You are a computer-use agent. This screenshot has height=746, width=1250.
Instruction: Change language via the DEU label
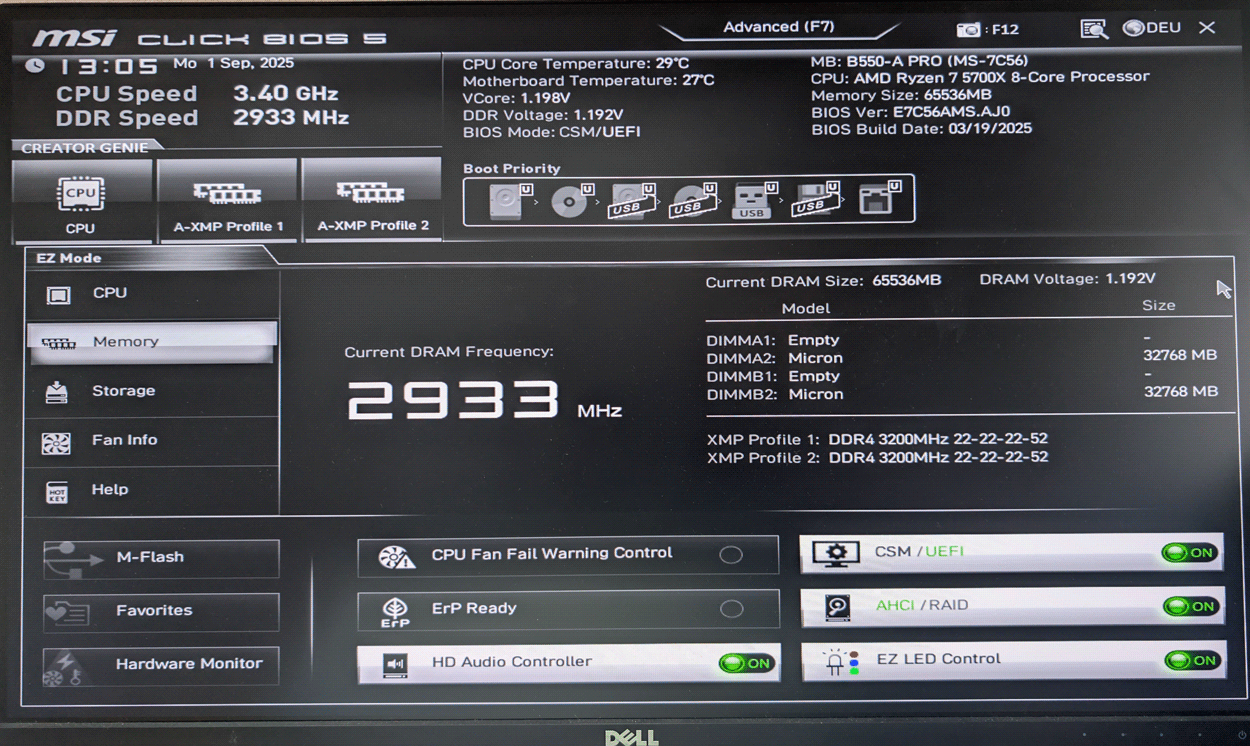tap(1163, 28)
